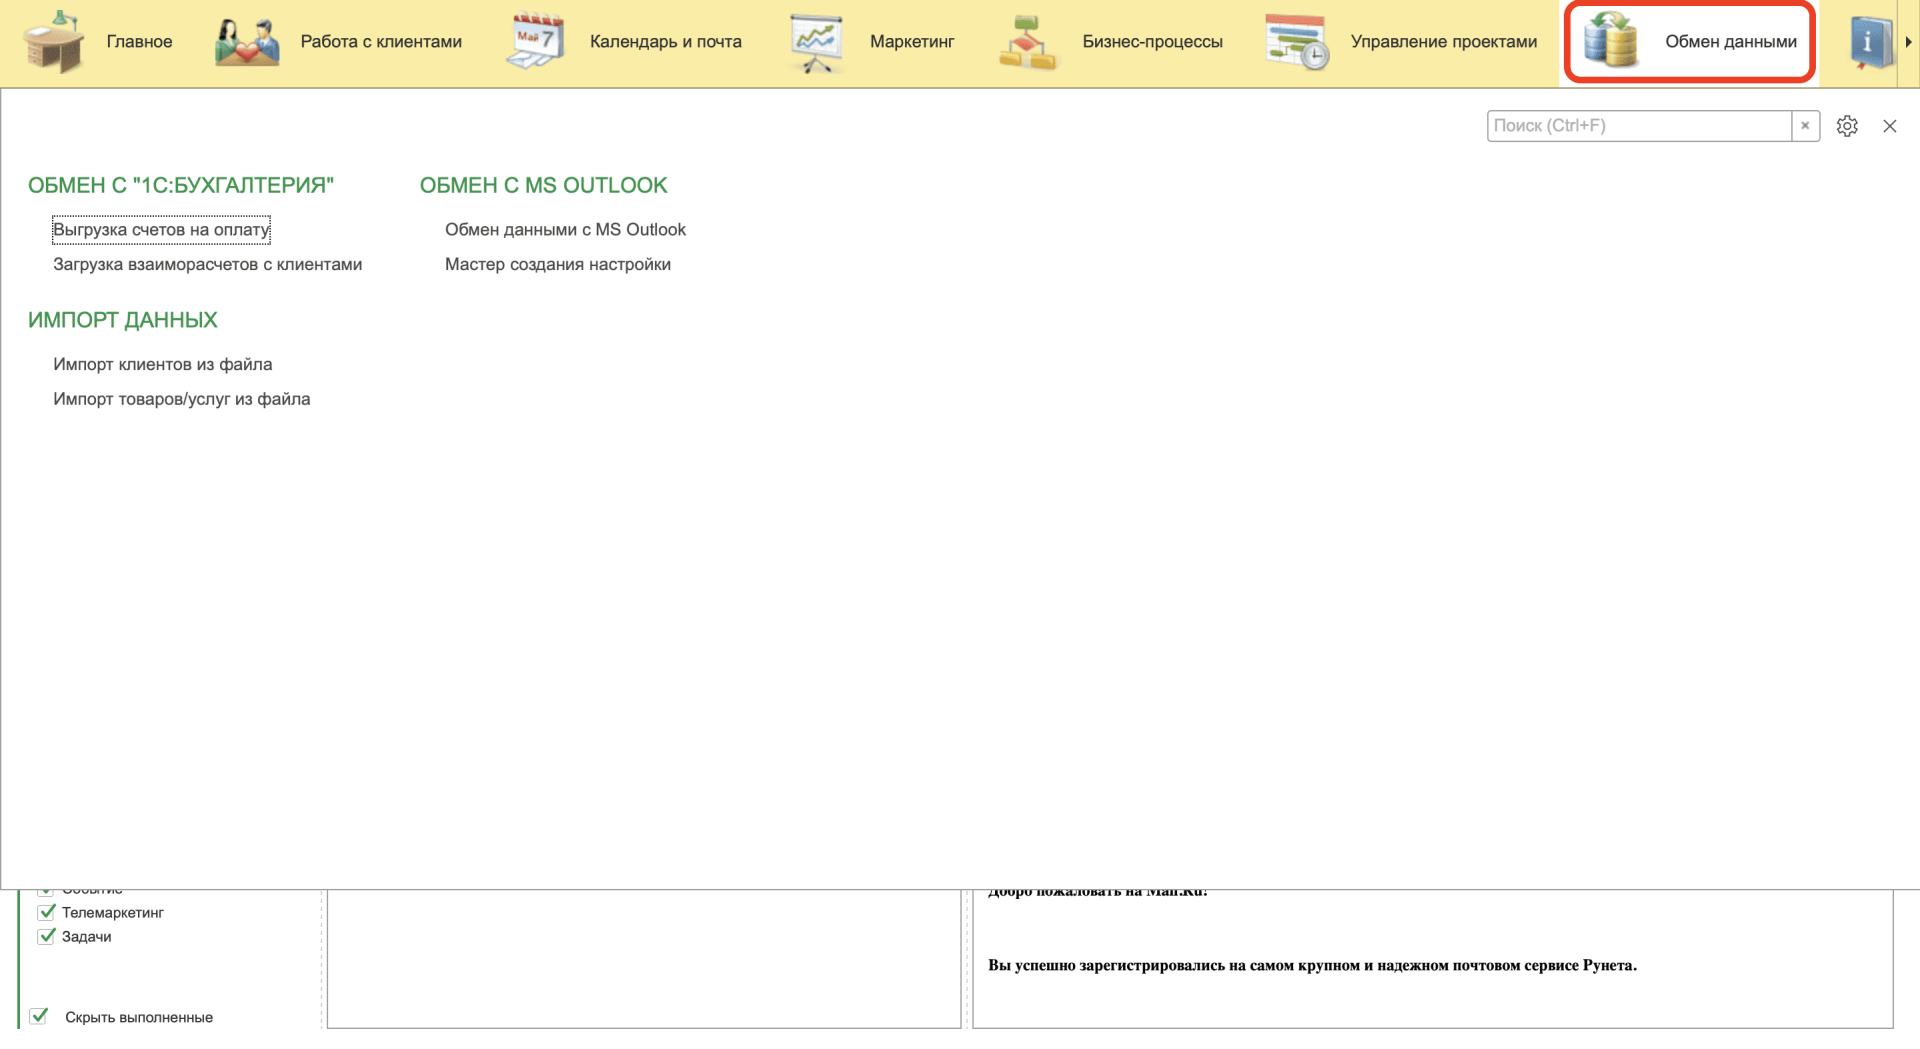The image size is (1920, 1049).
Task: Click the Gantt icon for Управление проектами
Action: click(1296, 42)
